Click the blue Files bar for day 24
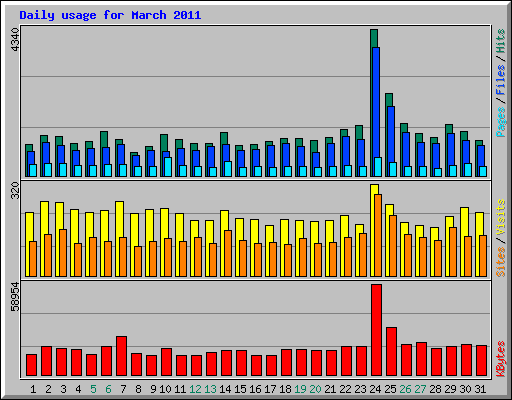 point(376,102)
